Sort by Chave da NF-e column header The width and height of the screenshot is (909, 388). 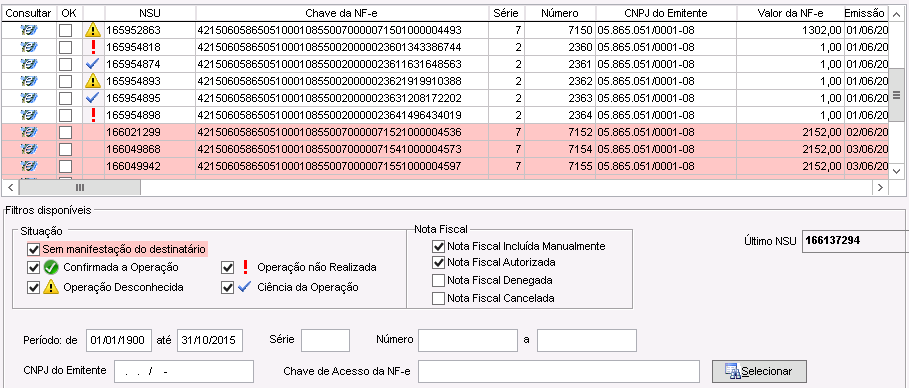(x=343, y=13)
